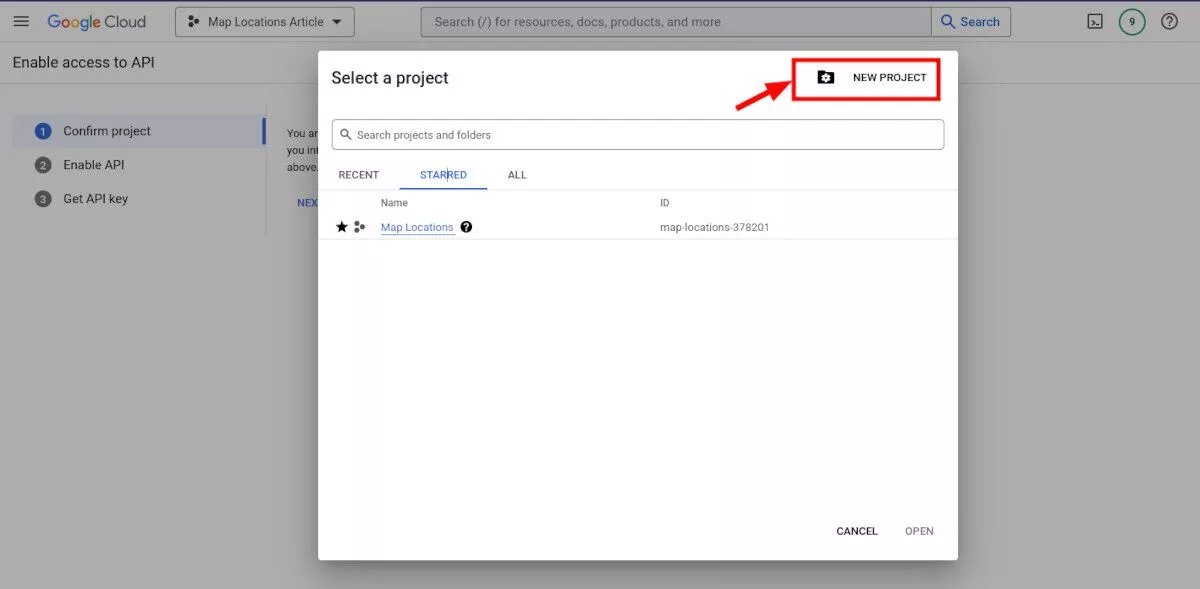Open the hamburger navigation menu
The image size is (1200, 589).
tap(21, 22)
